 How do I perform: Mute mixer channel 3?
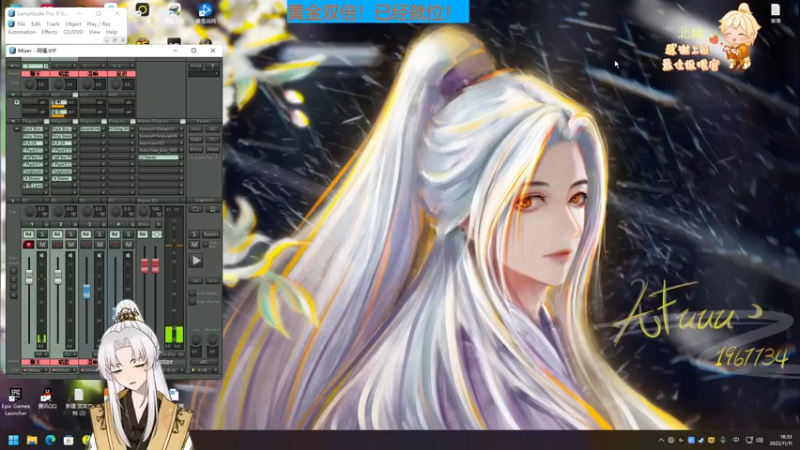pos(99,245)
